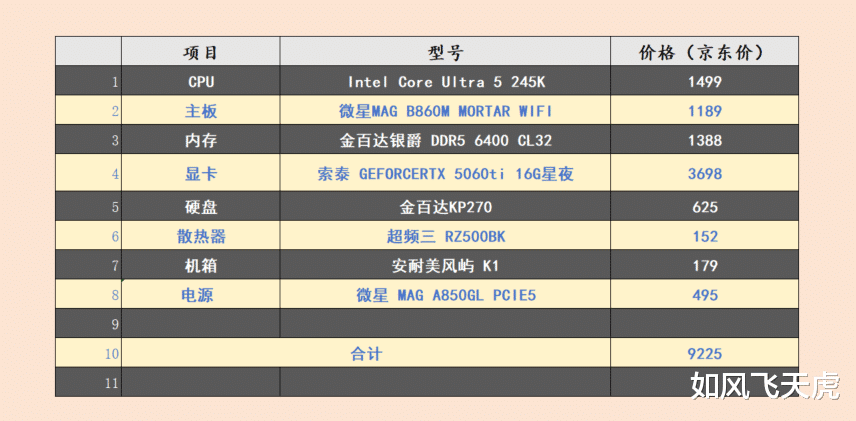Select the 金百达KP270 model cell
Screen dimensions: 856x421
pos(445,208)
